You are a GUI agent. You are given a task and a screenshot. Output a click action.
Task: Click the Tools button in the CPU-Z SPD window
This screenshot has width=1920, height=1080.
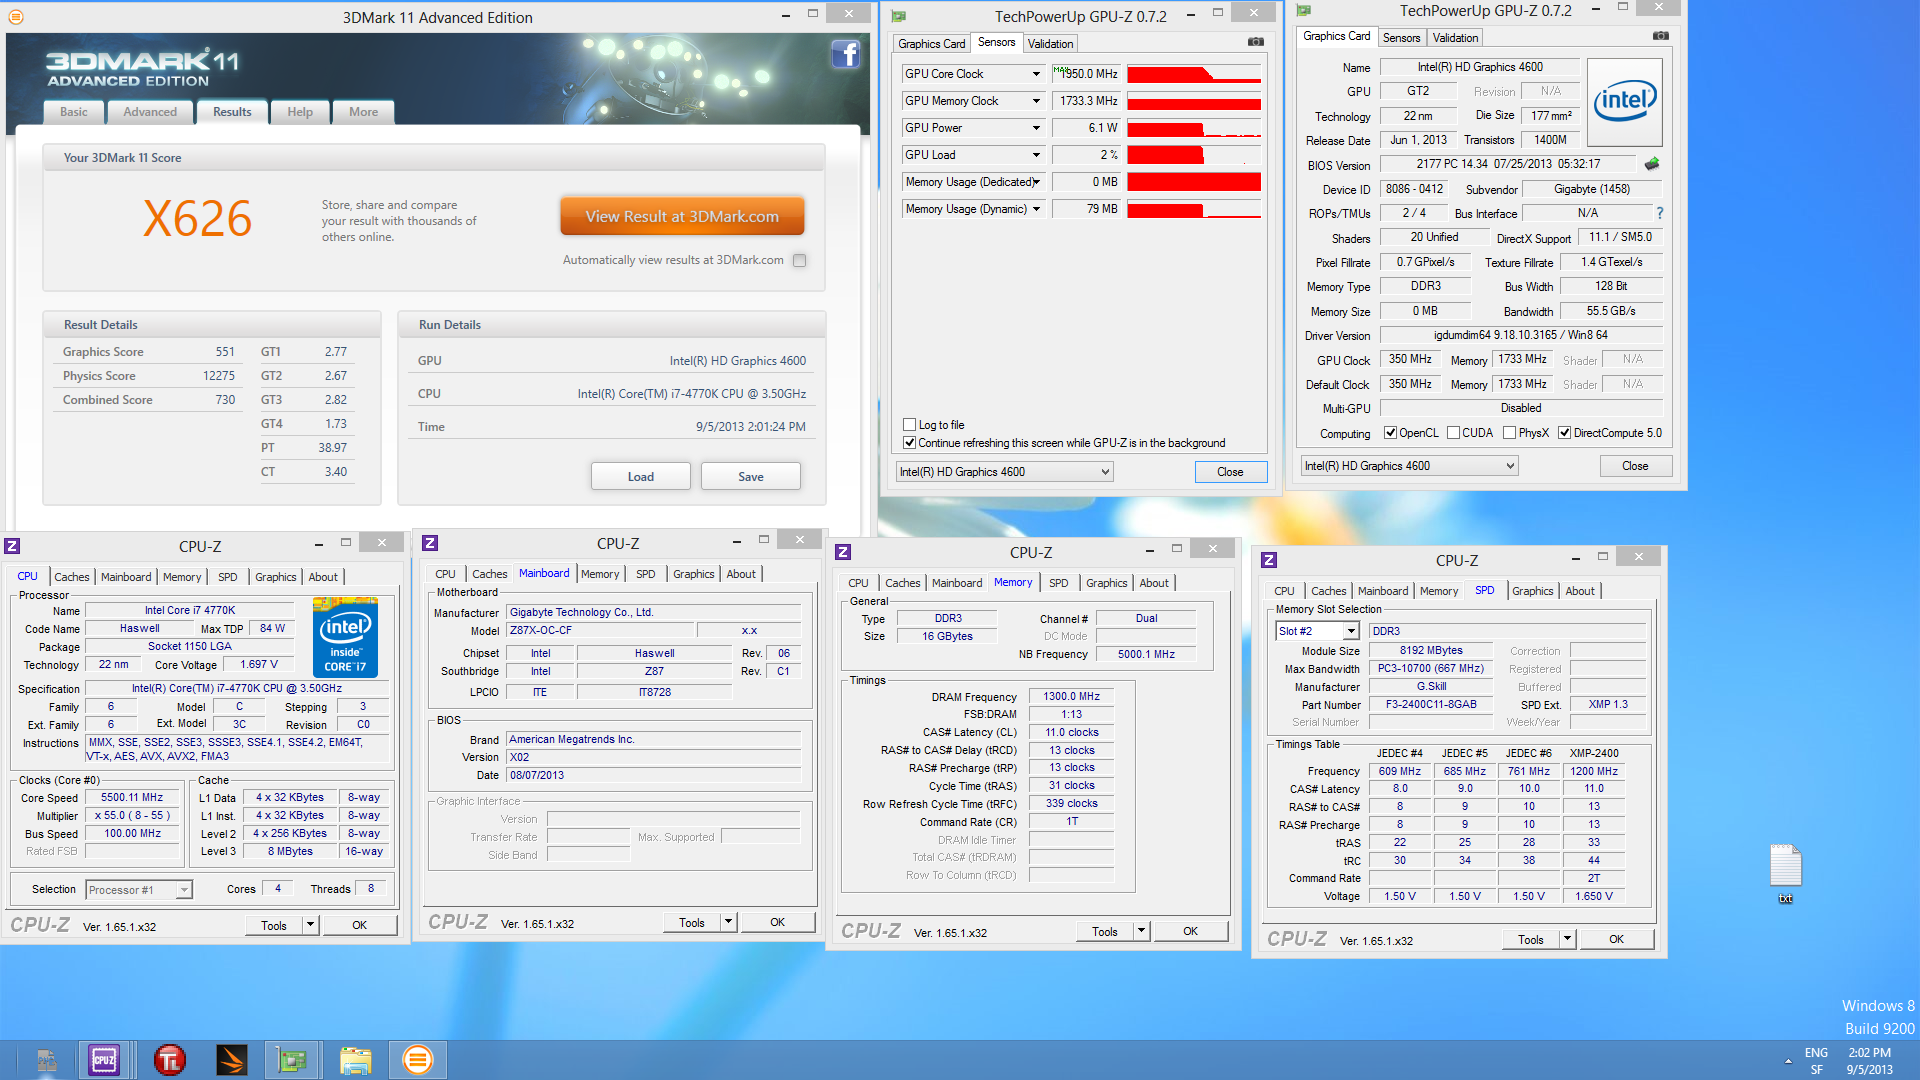point(1530,939)
